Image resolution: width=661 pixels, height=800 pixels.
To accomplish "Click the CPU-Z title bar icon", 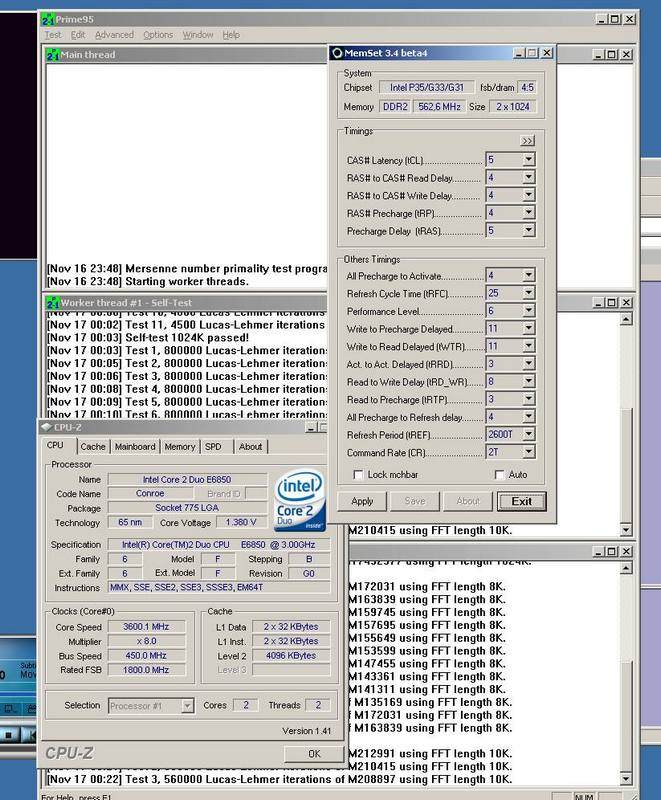I will (46, 427).
